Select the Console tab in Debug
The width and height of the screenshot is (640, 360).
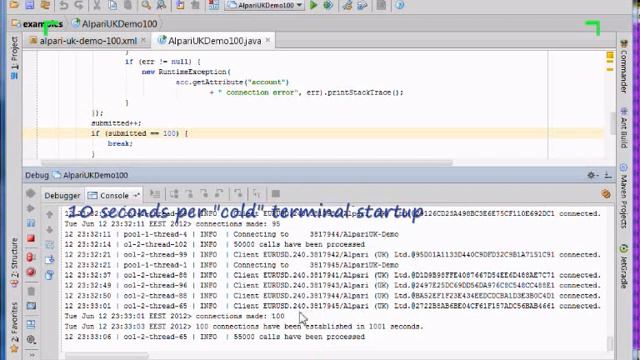114,196
